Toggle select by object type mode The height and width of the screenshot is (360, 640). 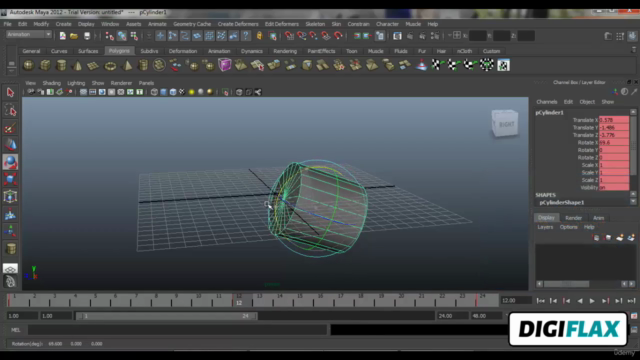point(122,36)
